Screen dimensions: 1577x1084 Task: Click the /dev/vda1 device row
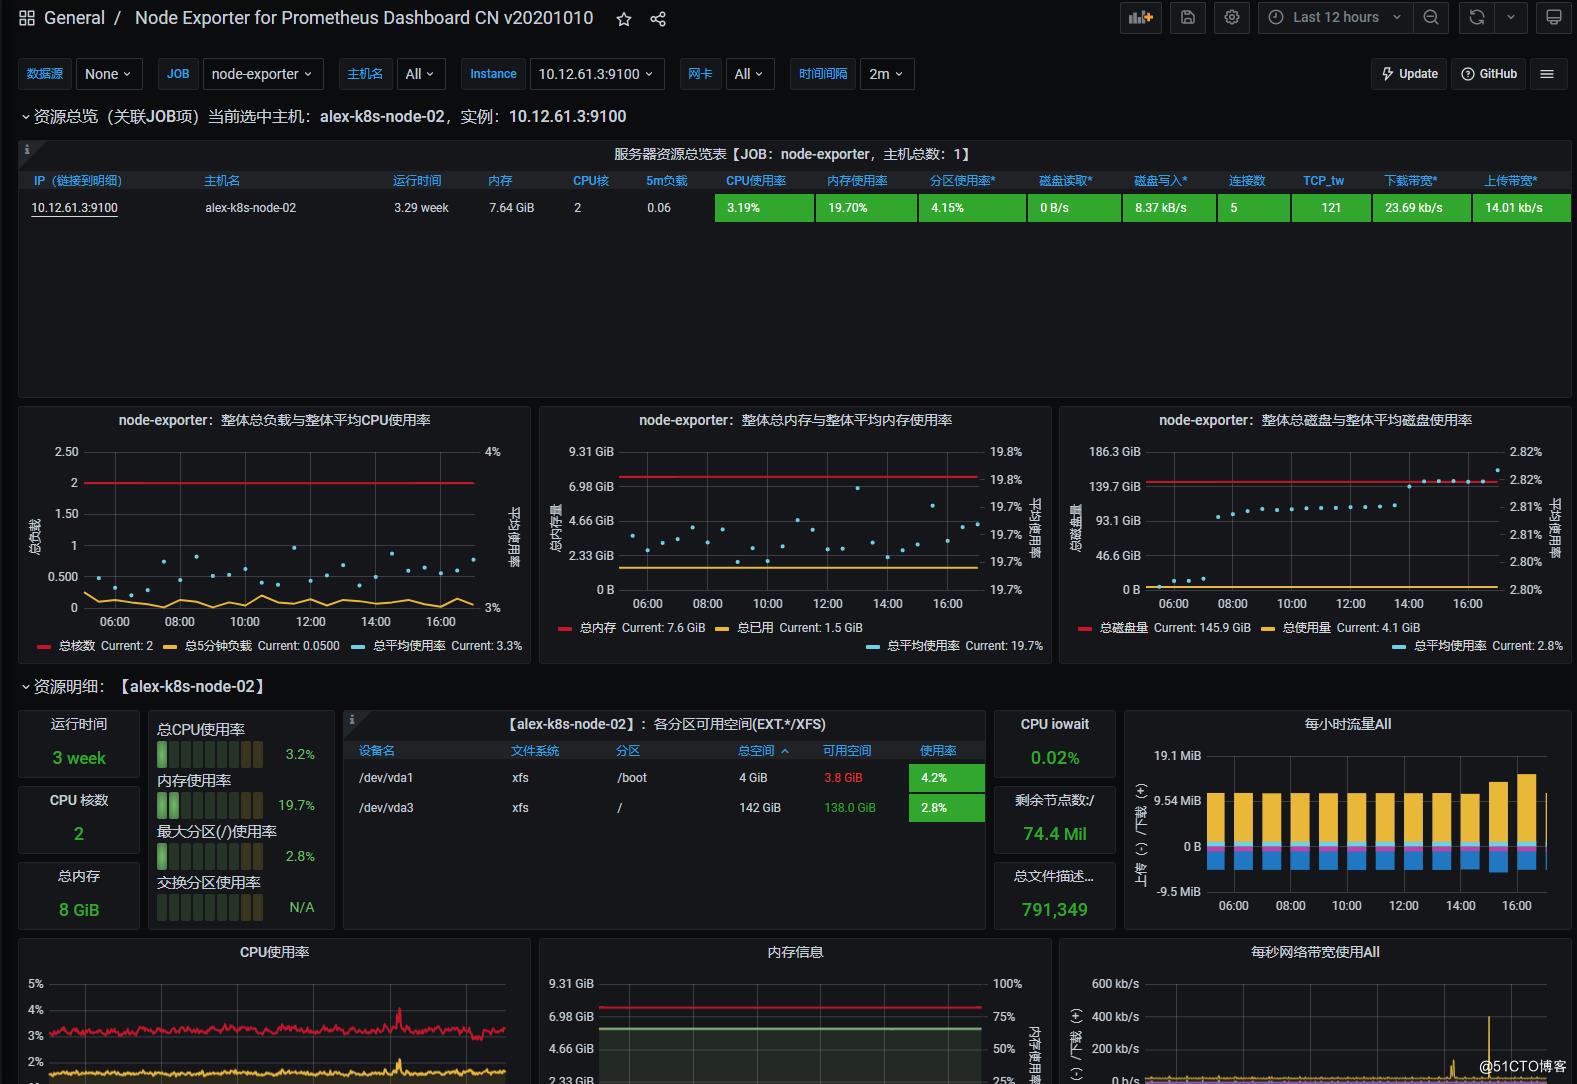(x=664, y=778)
